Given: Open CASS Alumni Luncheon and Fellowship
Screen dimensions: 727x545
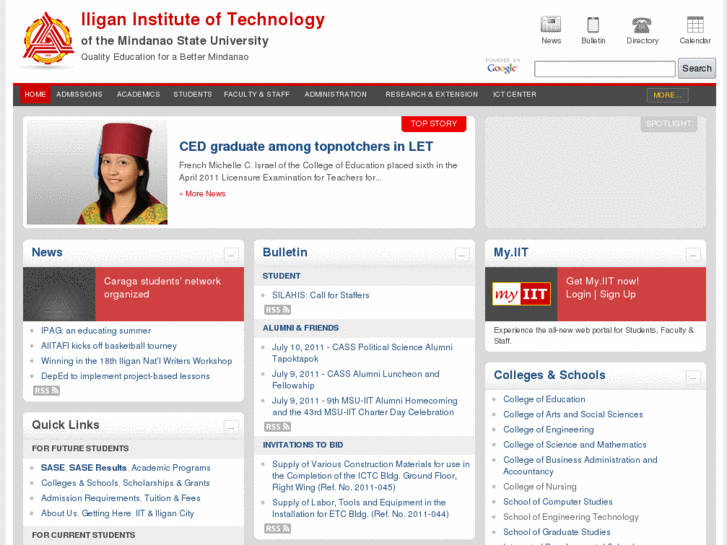Looking at the screenshot, I should [356, 380].
